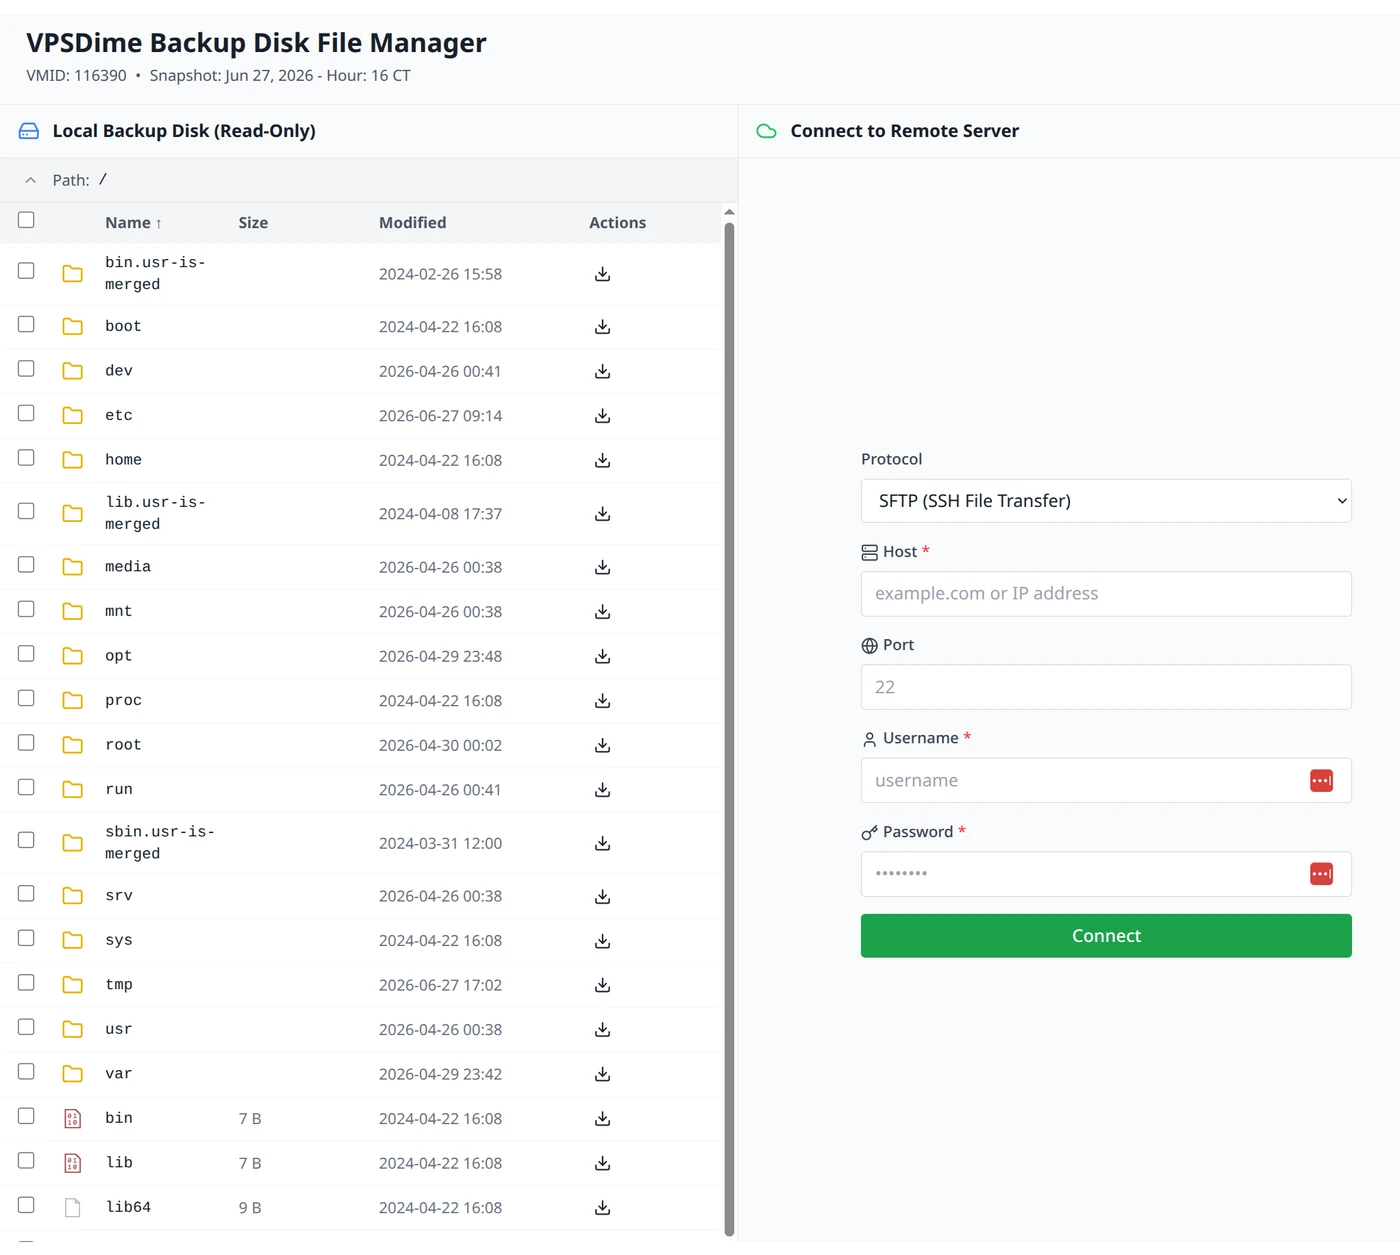1400x1255 pixels.
Task: Sort by the Modified column header
Action: pyautogui.click(x=412, y=223)
